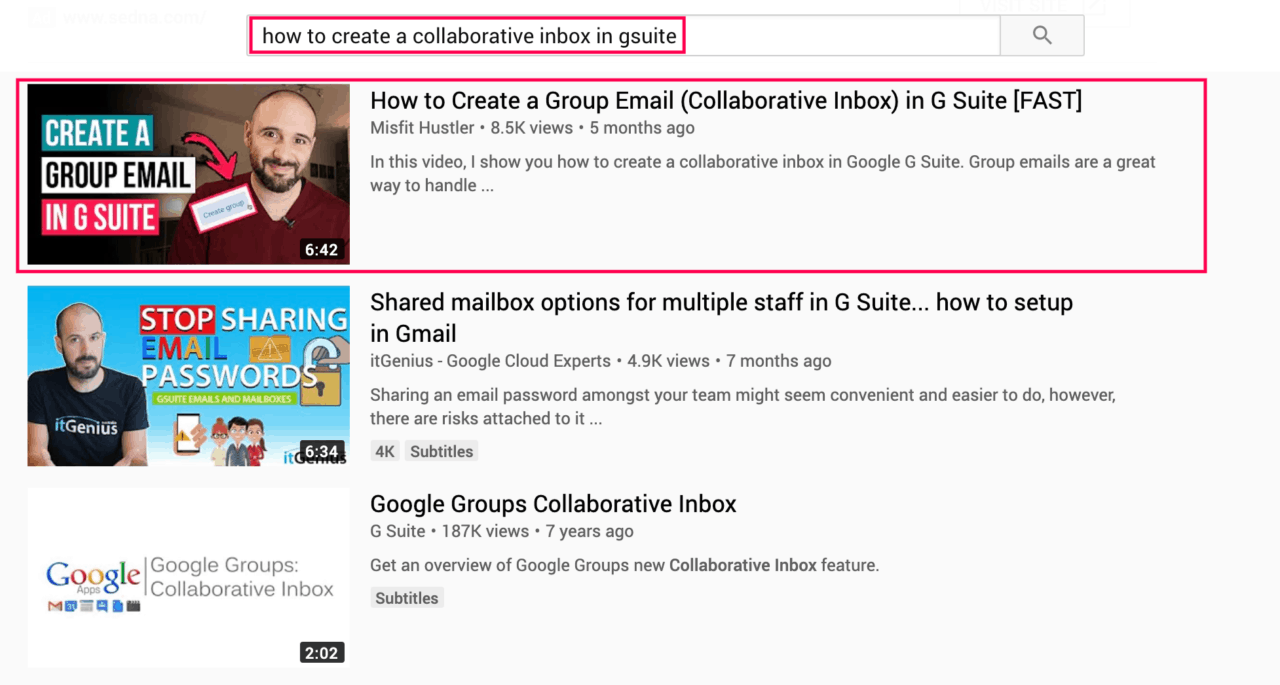The width and height of the screenshot is (1280, 685).
Task: Click Subtitles badge next to 4K badge
Action: pyautogui.click(x=441, y=451)
